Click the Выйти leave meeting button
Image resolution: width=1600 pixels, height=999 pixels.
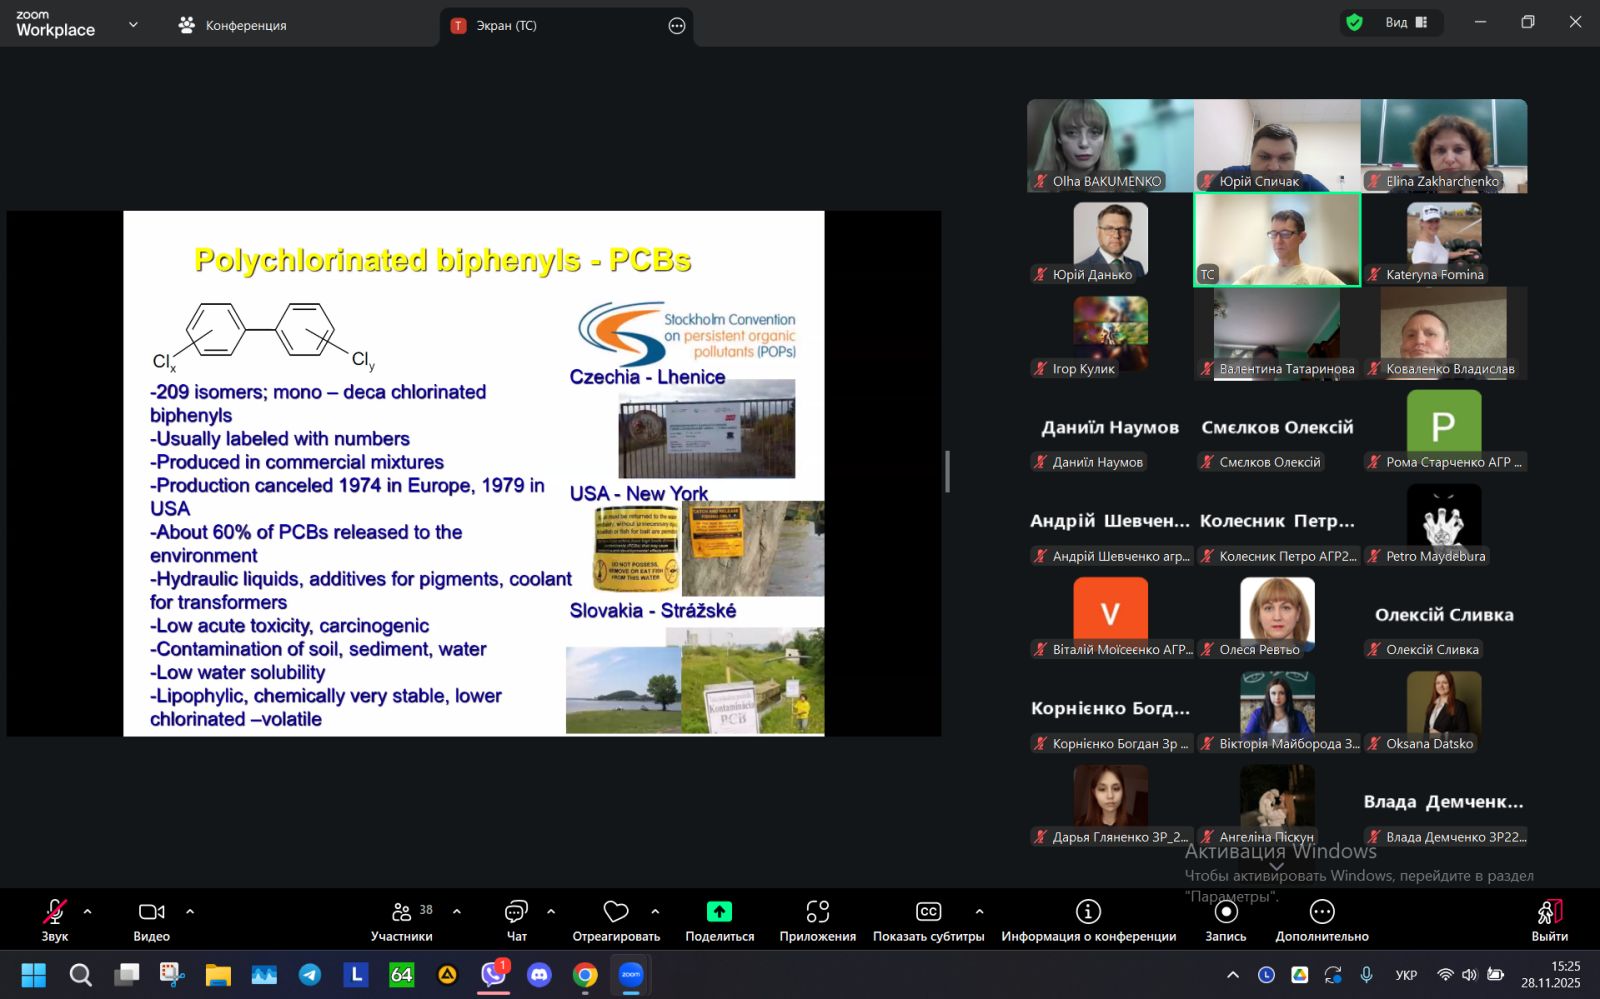(1549, 920)
